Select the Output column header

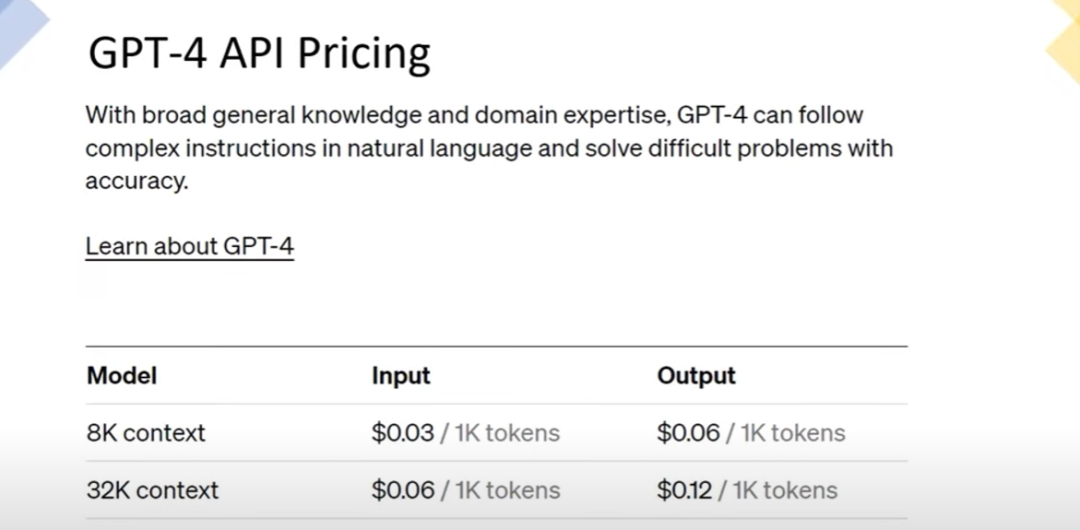click(x=696, y=376)
